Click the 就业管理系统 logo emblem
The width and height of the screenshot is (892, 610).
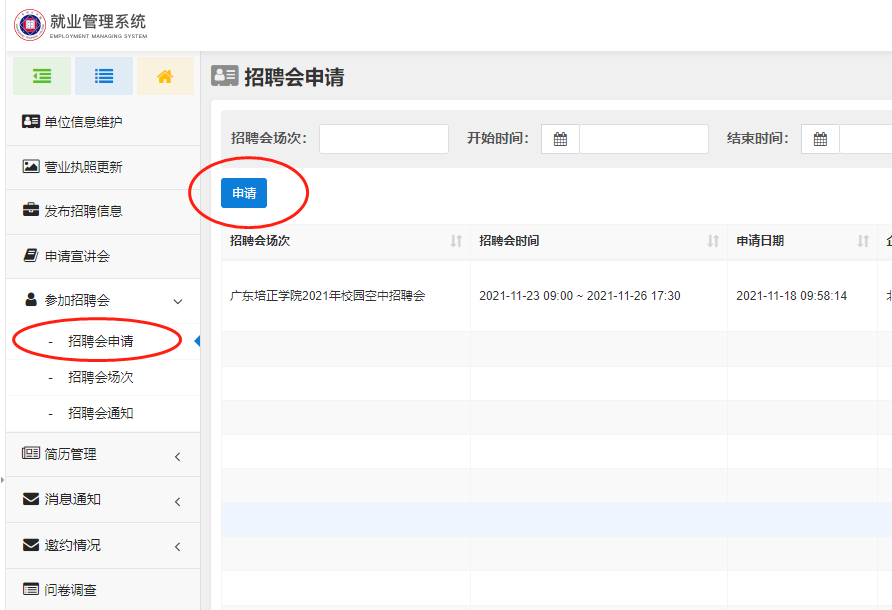click(x=30, y=25)
